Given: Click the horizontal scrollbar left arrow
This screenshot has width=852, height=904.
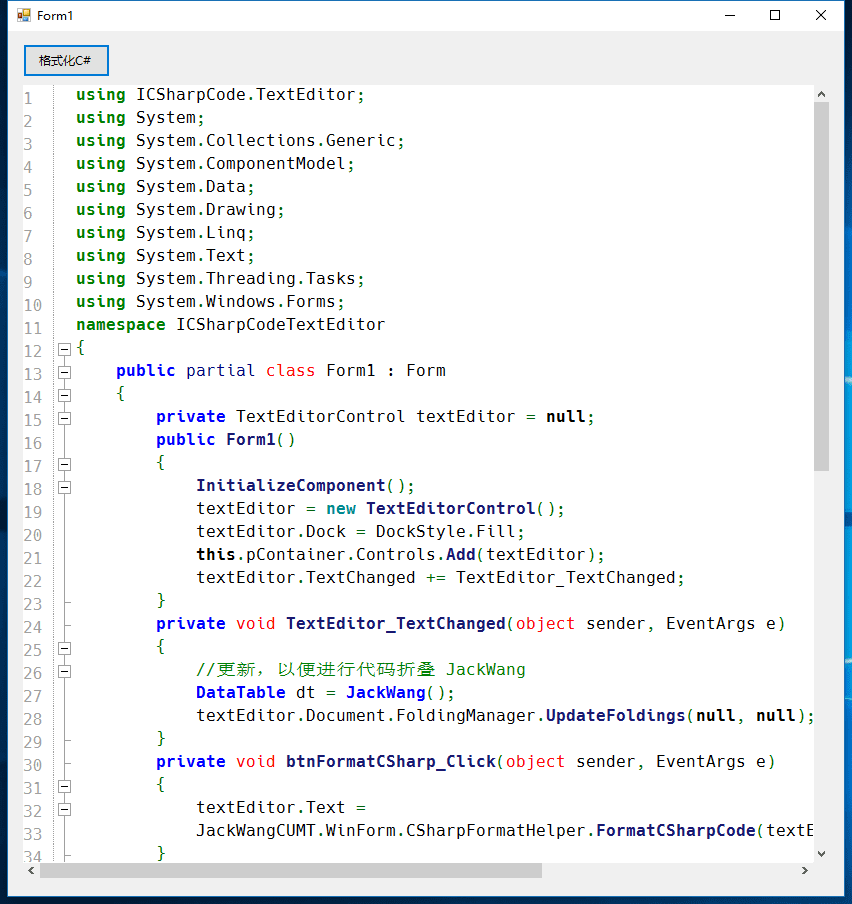Looking at the screenshot, I should click(30, 871).
